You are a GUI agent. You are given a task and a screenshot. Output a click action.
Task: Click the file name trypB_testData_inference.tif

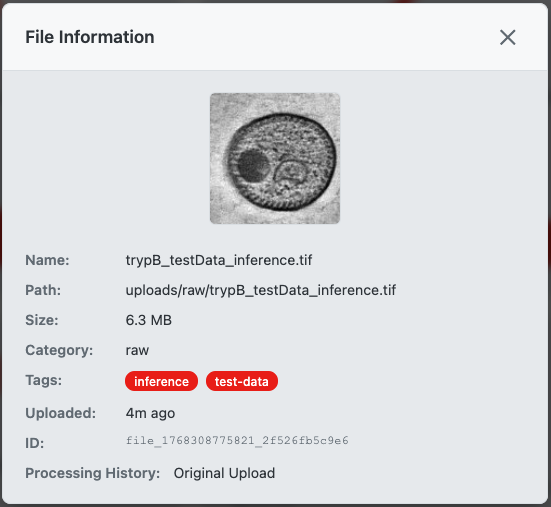219,260
